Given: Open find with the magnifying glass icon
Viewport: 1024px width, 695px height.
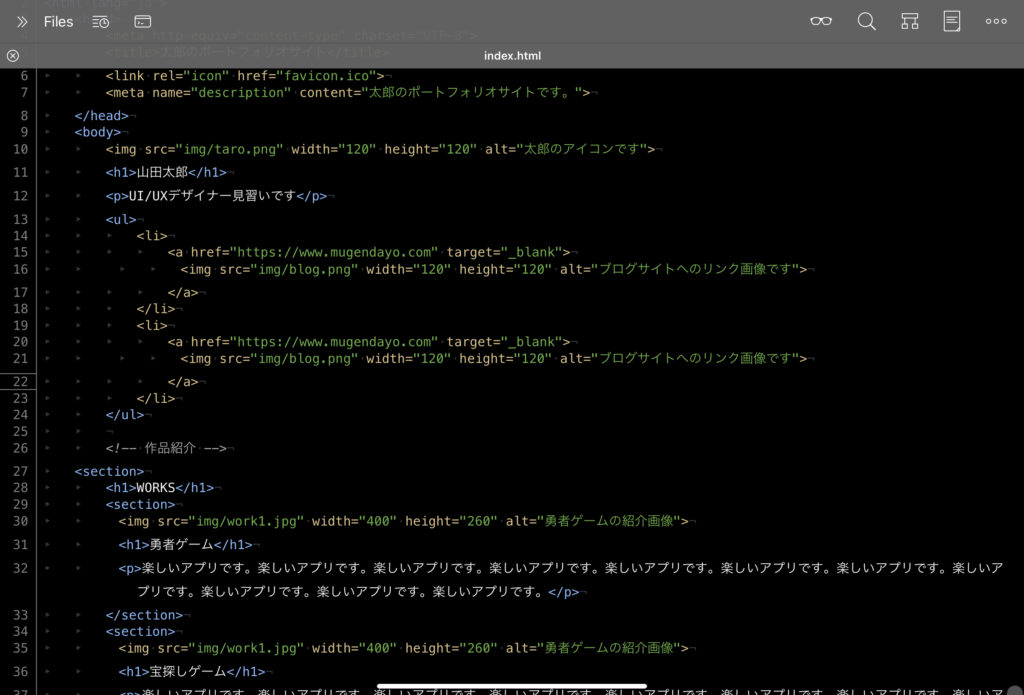Looking at the screenshot, I should pyautogui.click(x=866, y=21).
